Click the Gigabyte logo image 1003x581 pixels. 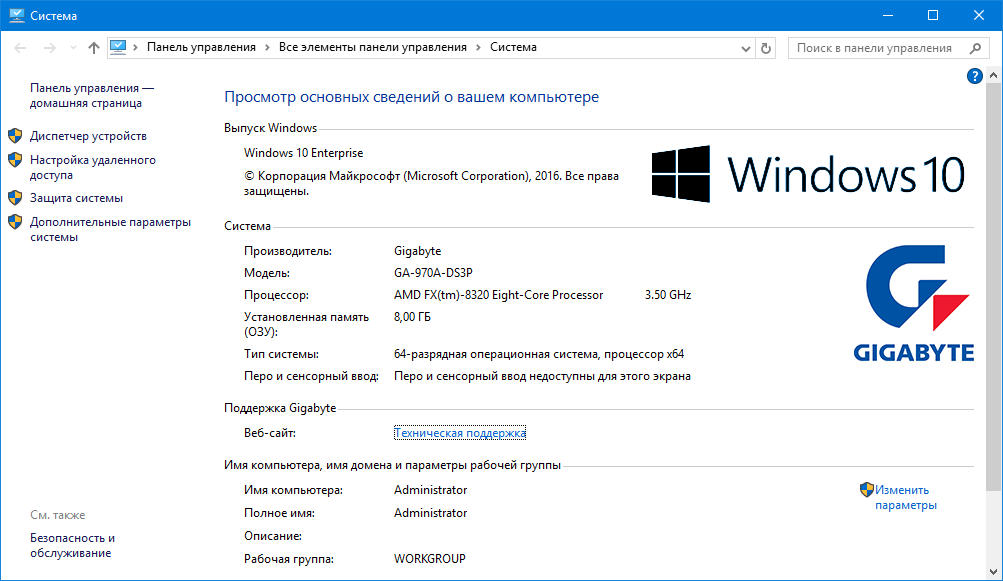913,304
